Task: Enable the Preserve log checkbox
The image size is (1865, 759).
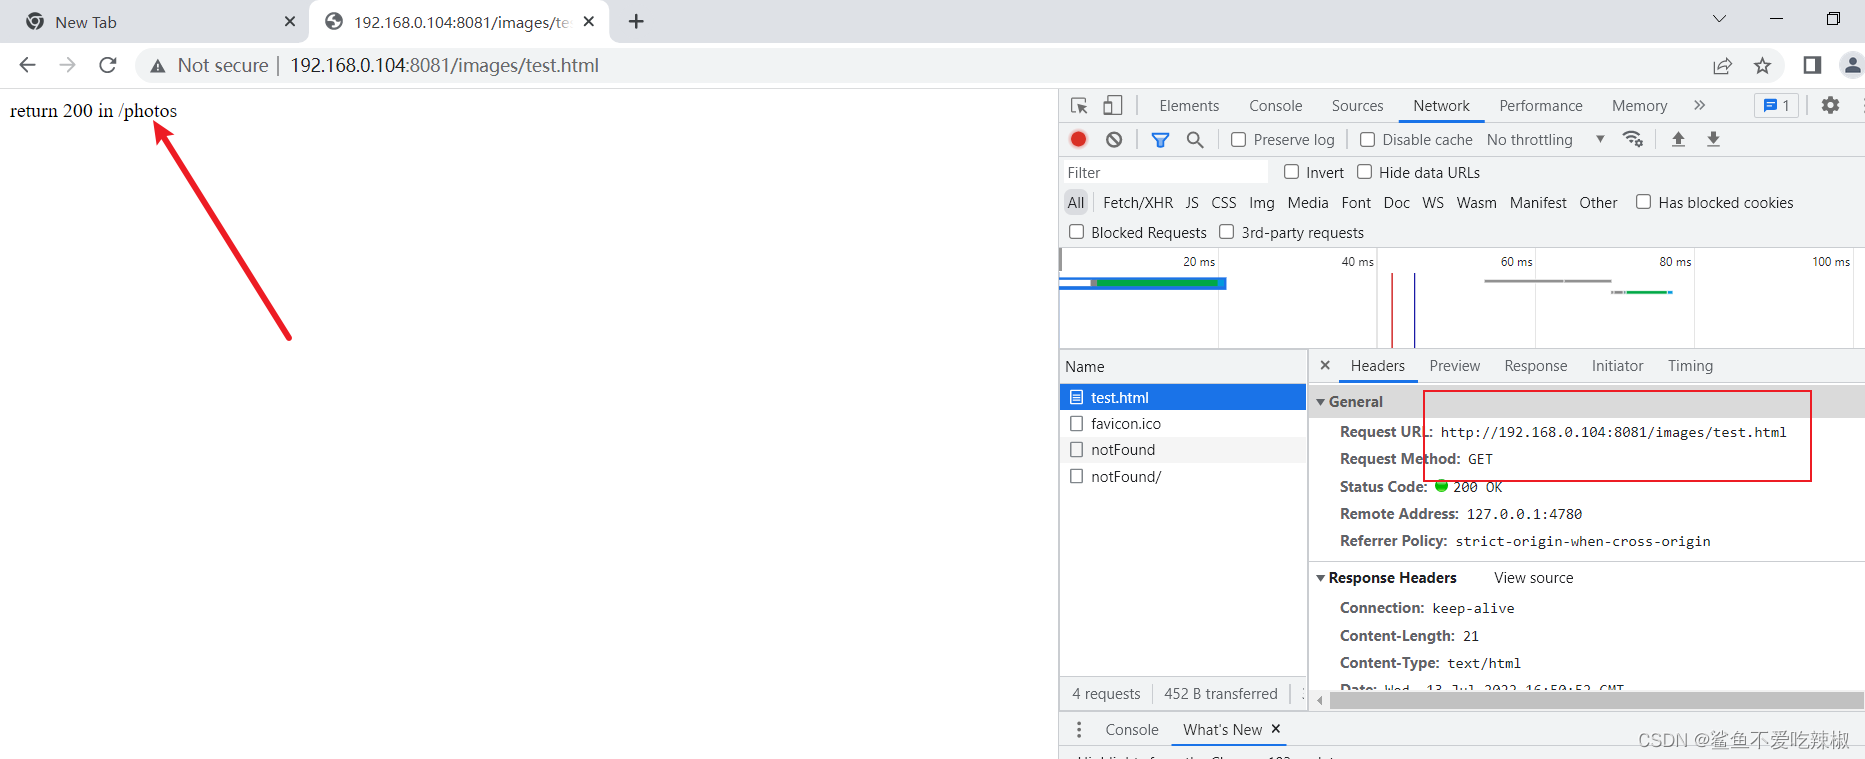Action: [x=1239, y=140]
